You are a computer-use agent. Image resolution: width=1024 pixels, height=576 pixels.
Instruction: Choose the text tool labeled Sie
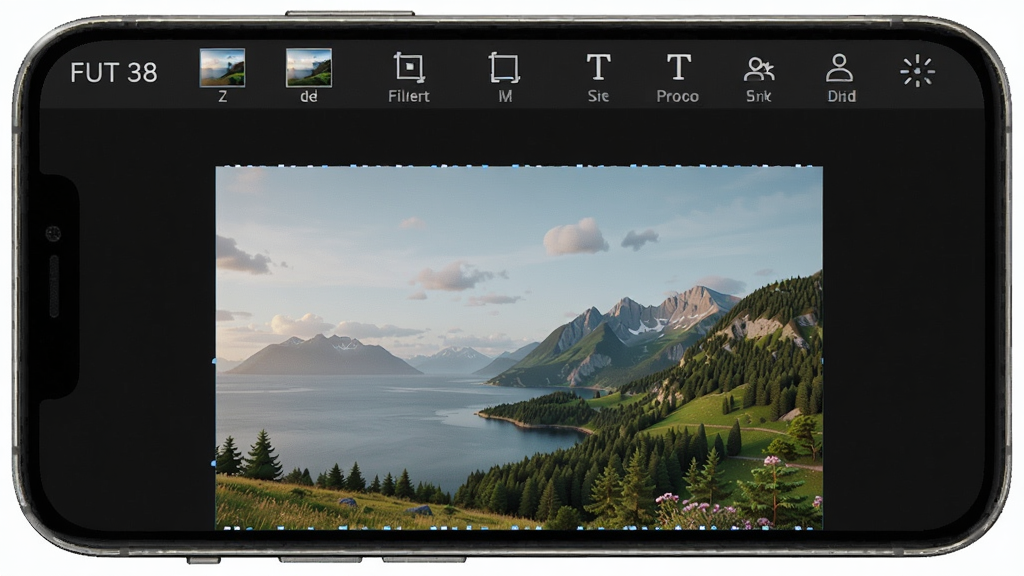coord(598,67)
